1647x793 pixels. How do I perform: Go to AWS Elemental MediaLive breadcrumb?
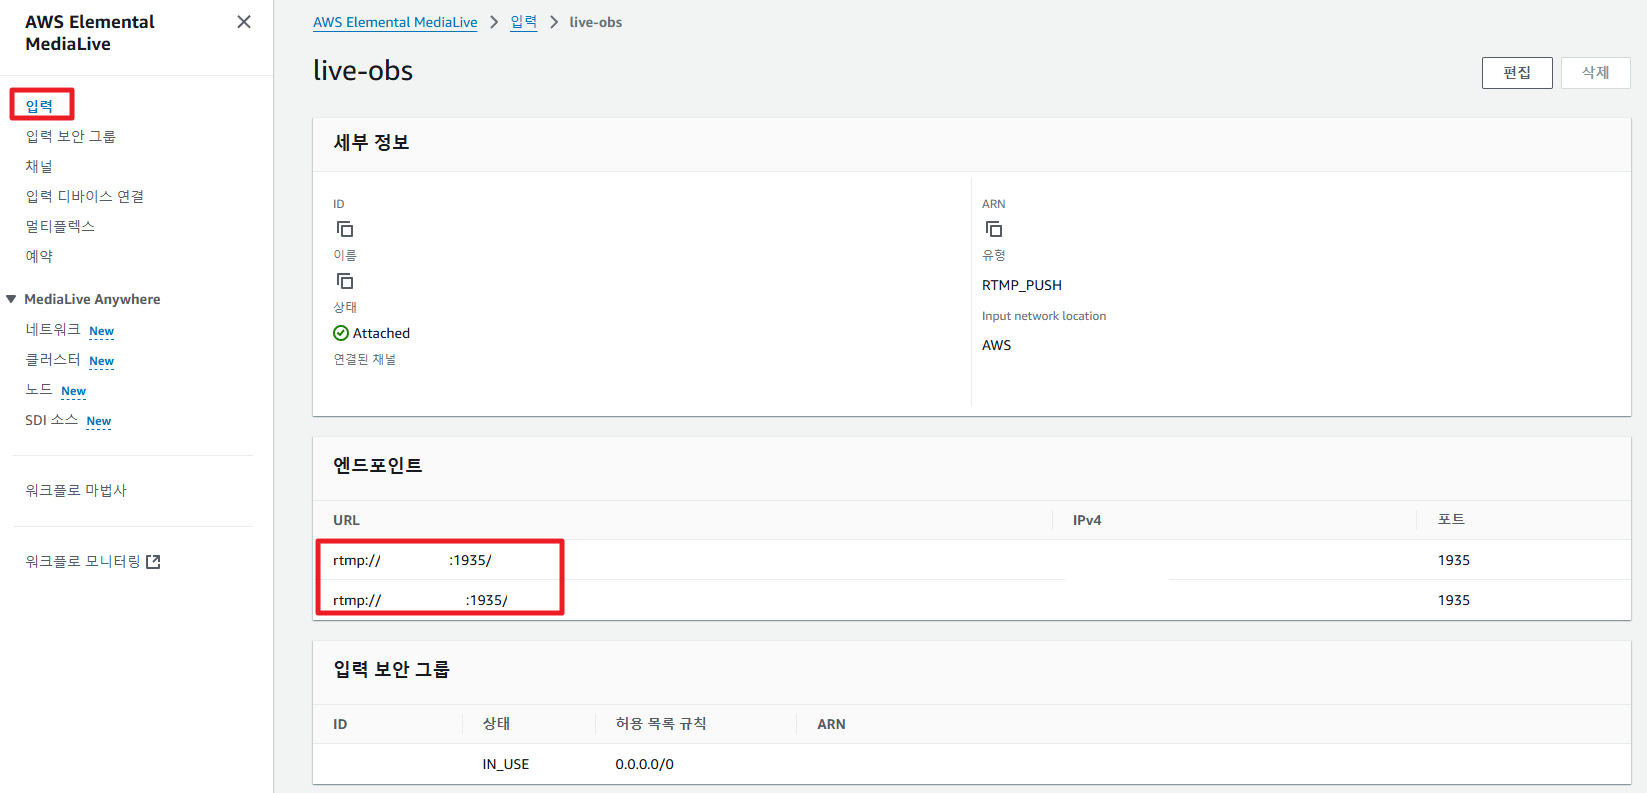click(395, 22)
